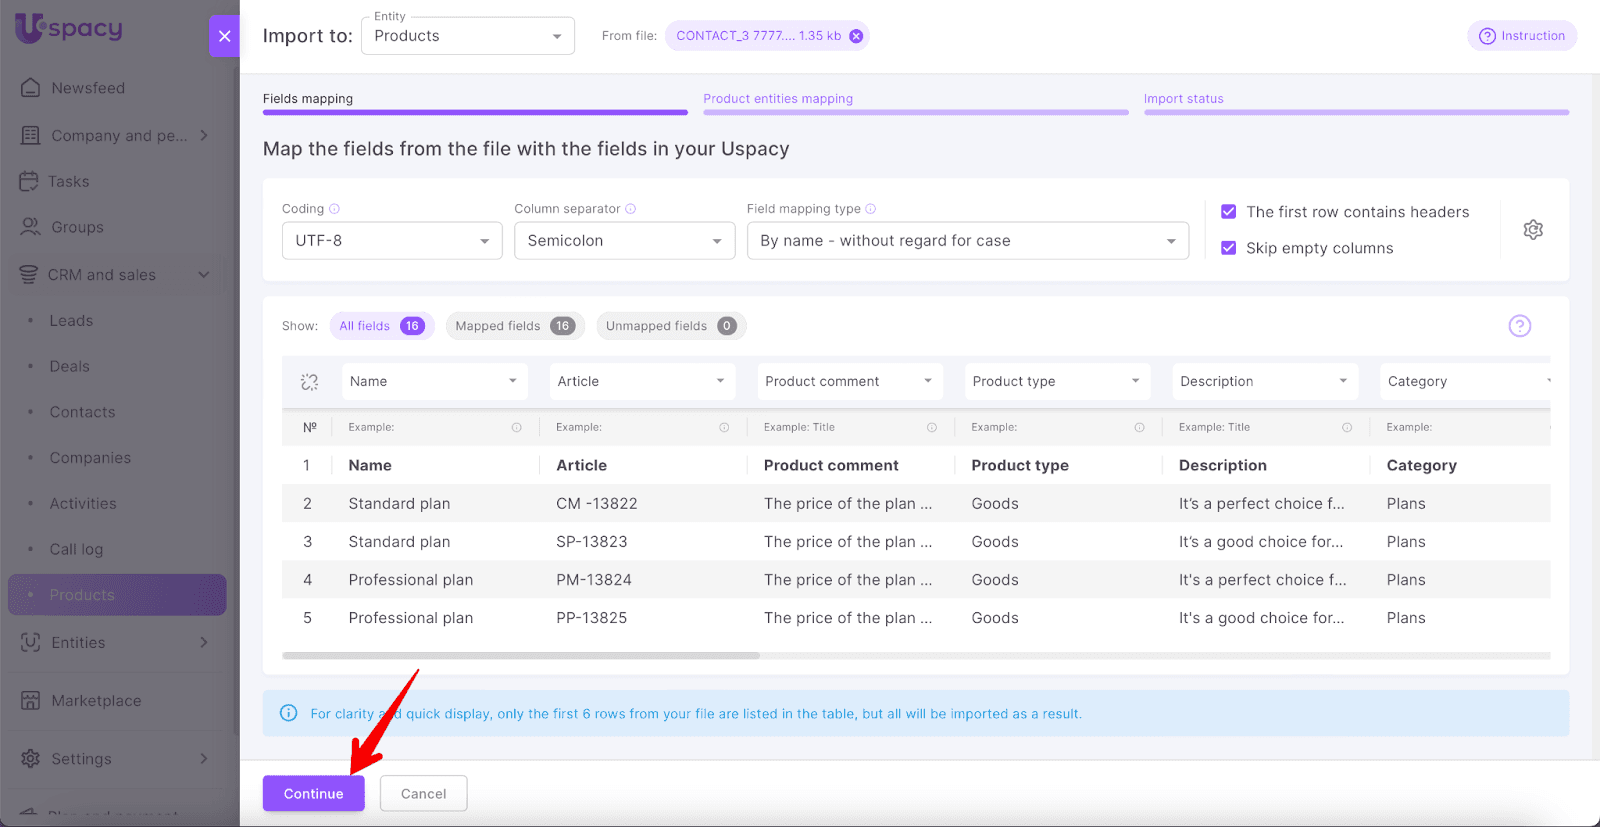Click the question mark help icon above table
The image size is (1600, 827).
click(x=1519, y=326)
